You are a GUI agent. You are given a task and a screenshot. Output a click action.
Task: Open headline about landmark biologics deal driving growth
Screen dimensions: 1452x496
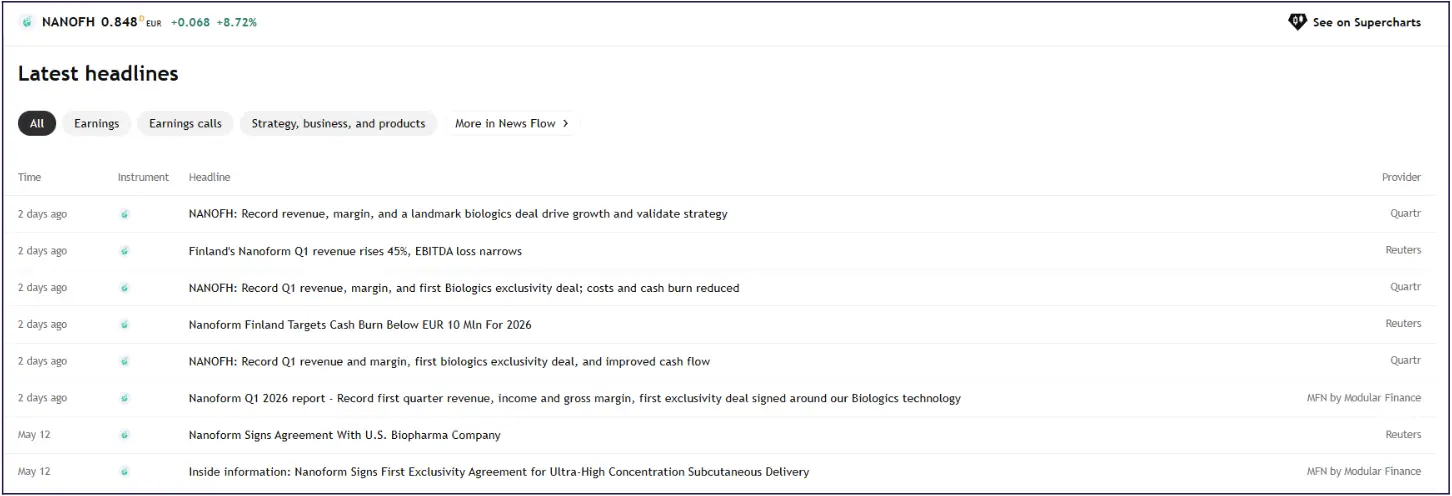pos(458,214)
